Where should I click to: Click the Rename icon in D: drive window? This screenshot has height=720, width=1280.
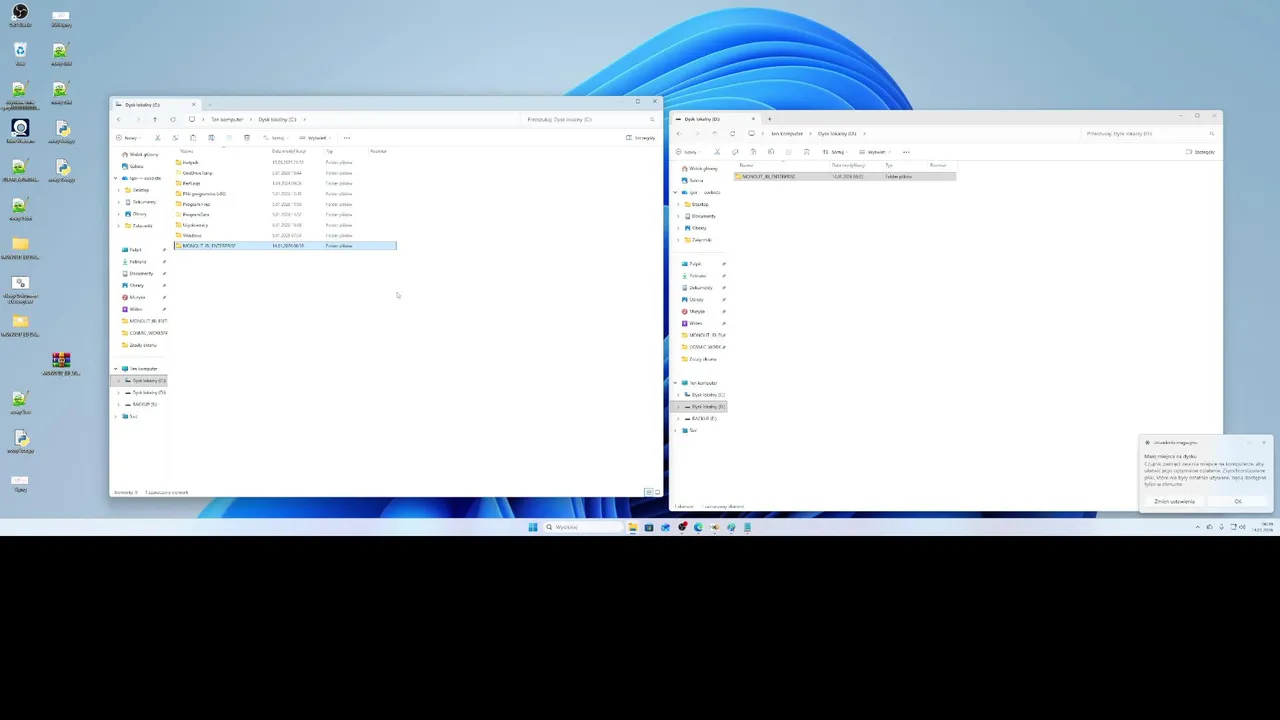pyautogui.click(x=771, y=152)
